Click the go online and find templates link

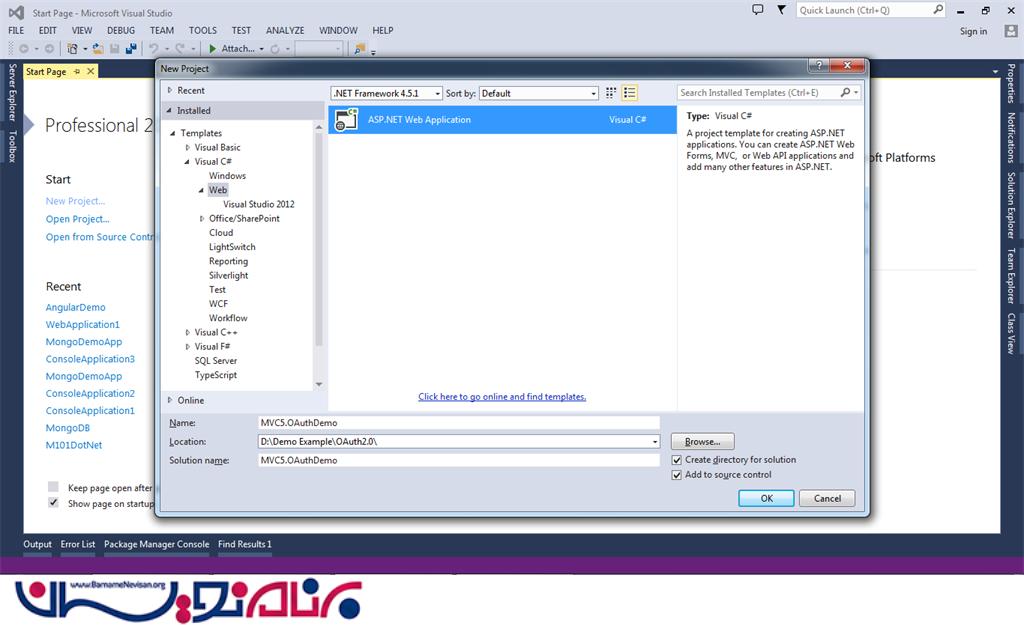click(x=502, y=397)
